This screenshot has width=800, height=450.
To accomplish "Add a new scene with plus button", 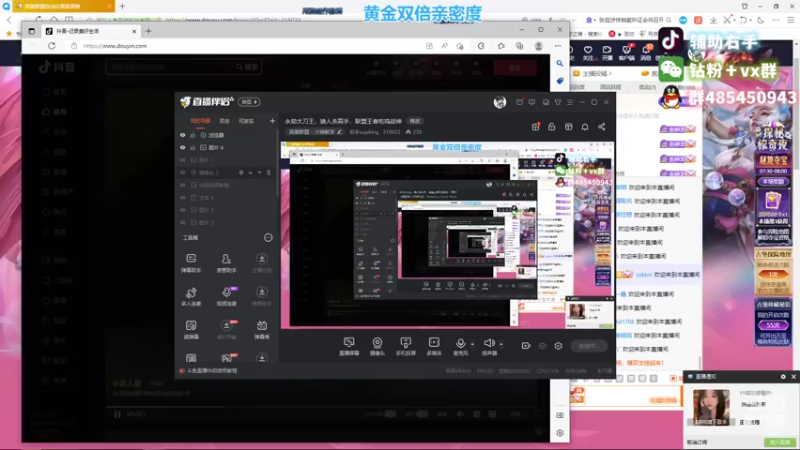I will [x=272, y=121].
